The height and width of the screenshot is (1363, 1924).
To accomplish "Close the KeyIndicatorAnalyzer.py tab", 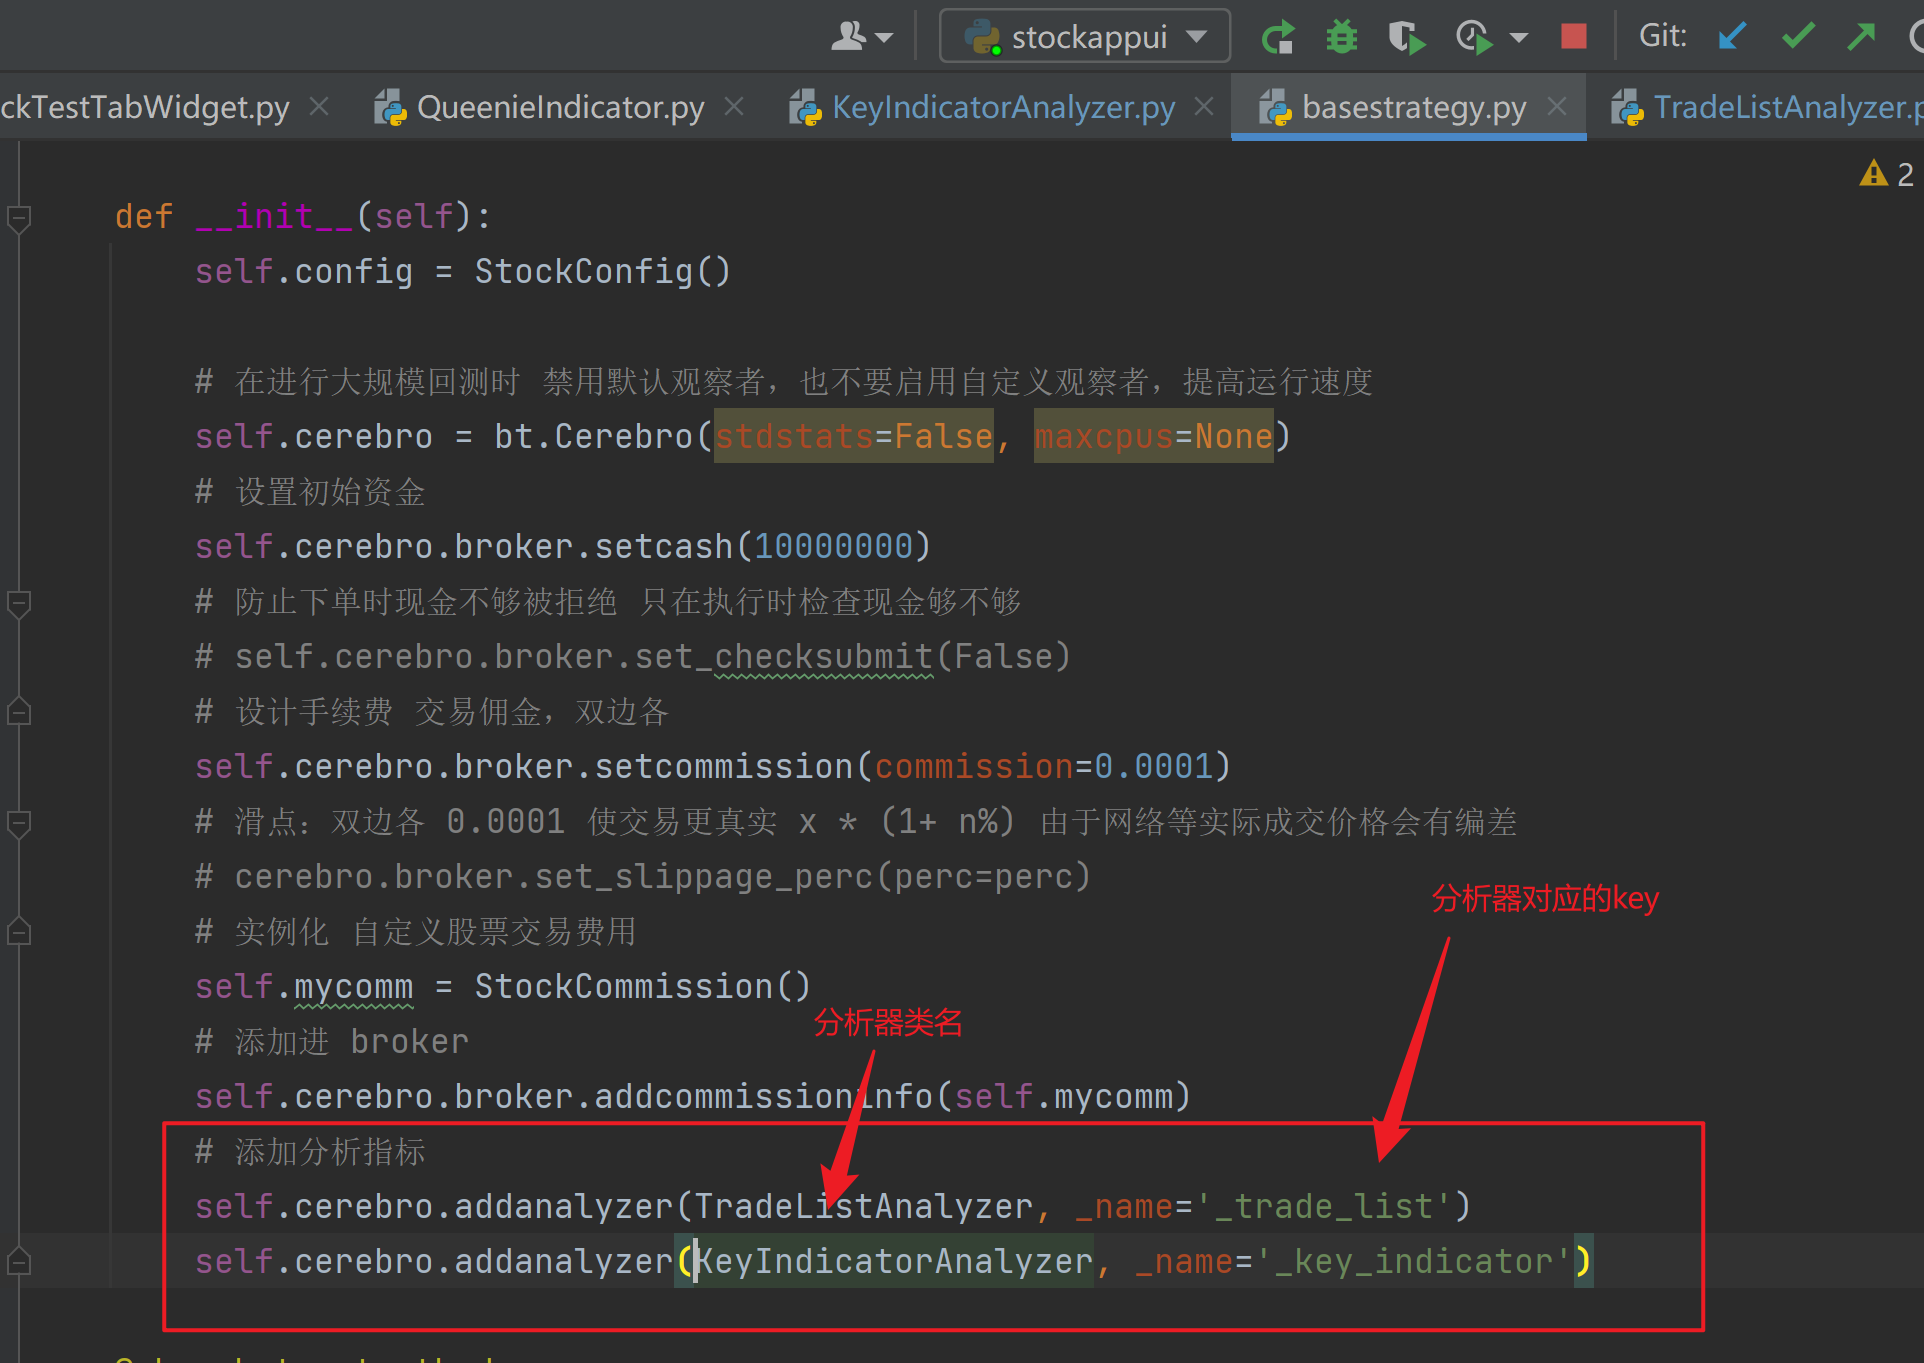I will coord(1205,106).
